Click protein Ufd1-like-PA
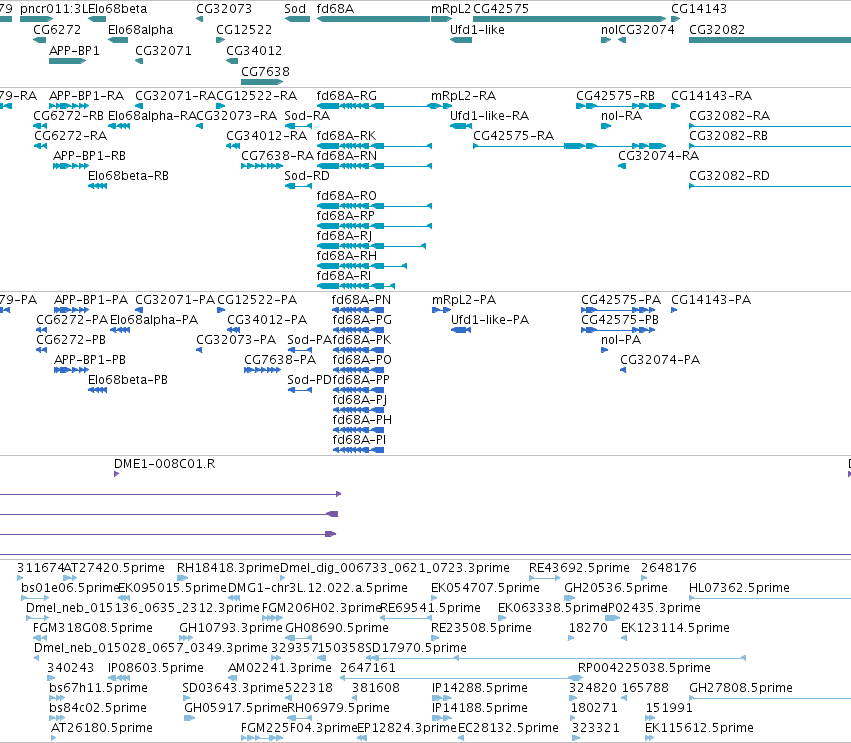The image size is (851, 743). (x=490, y=320)
